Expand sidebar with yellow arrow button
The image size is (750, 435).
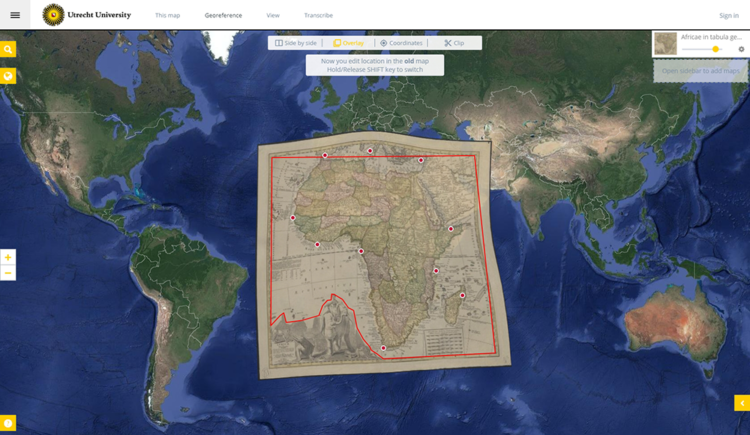pyautogui.click(x=742, y=403)
